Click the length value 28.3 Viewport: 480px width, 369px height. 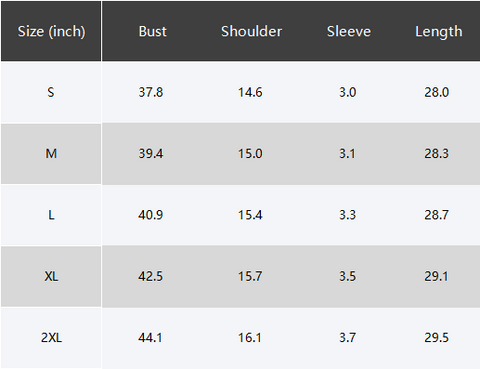coord(436,153)
